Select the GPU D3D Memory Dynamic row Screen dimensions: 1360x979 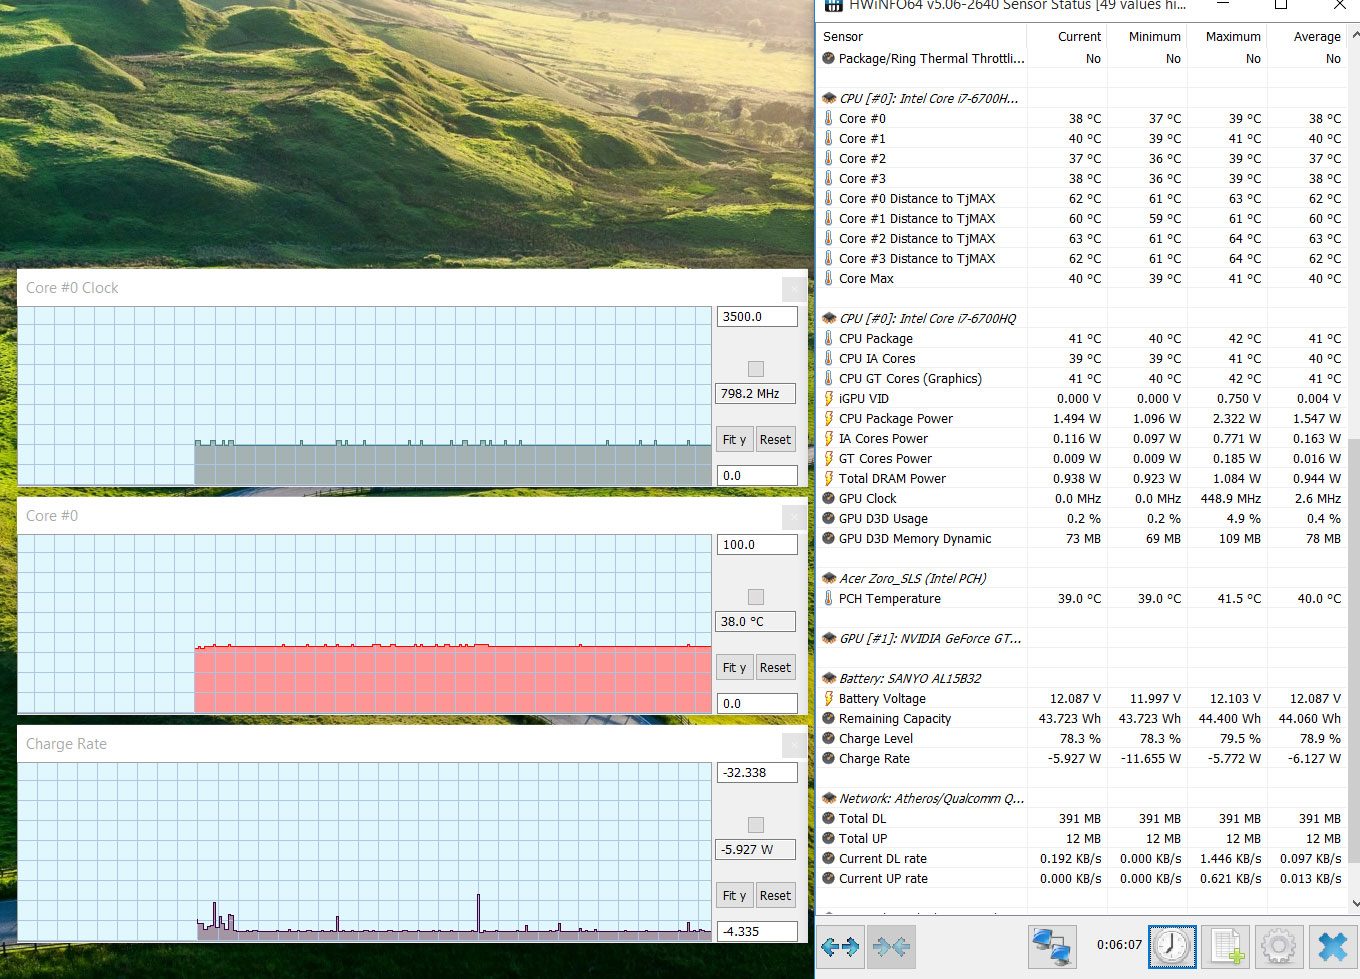pos(1082,538)
